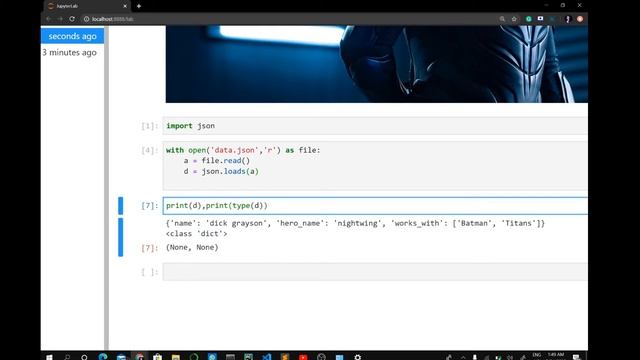
Task: Open Microsoft Store from taskbar
Action: pyautogui.click(x=158, y=357)
